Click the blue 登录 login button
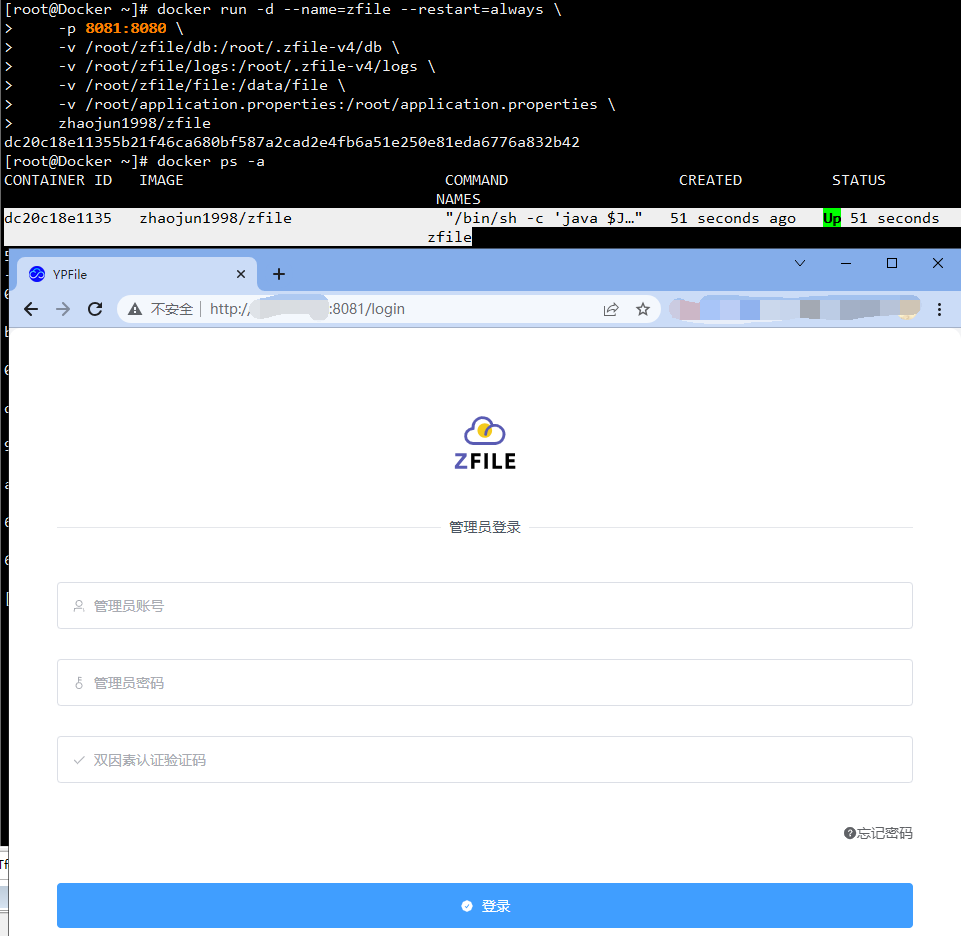 (x=485, y=905)
